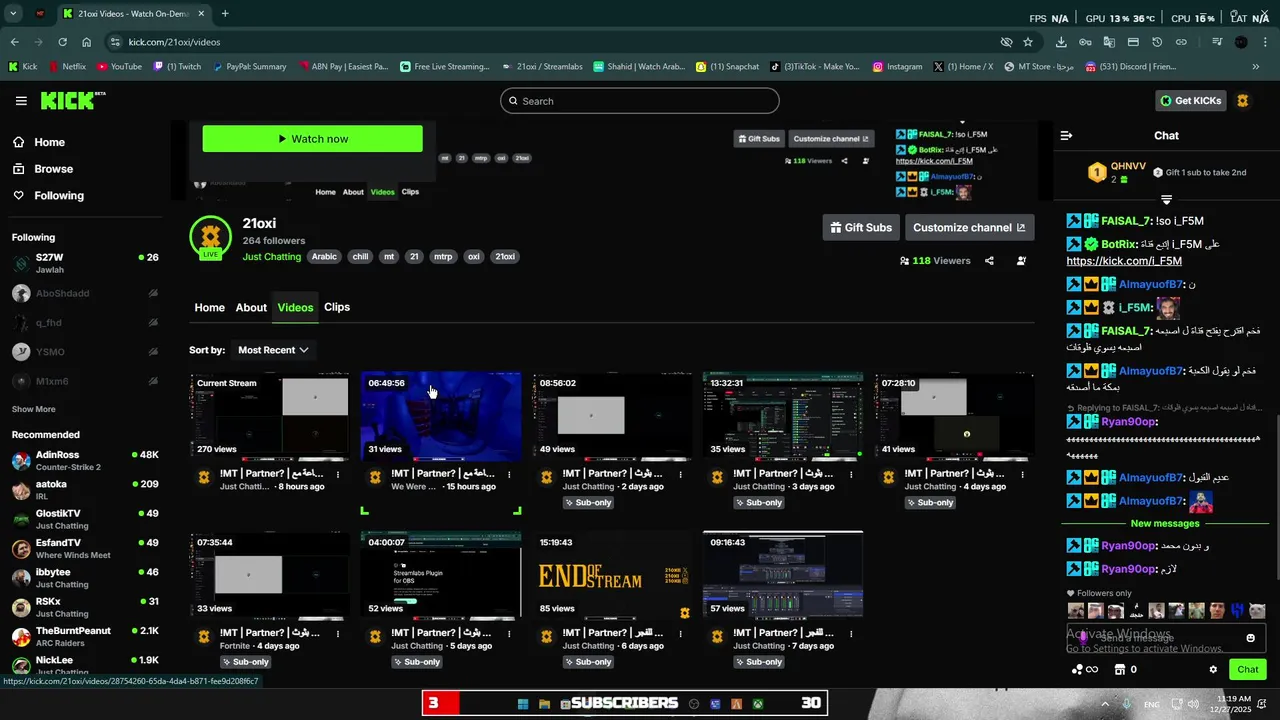Open the (1) Twitch bookmark
This screenshot has width=1280, height=720.
pyautogui.click(x=177, y=67)
